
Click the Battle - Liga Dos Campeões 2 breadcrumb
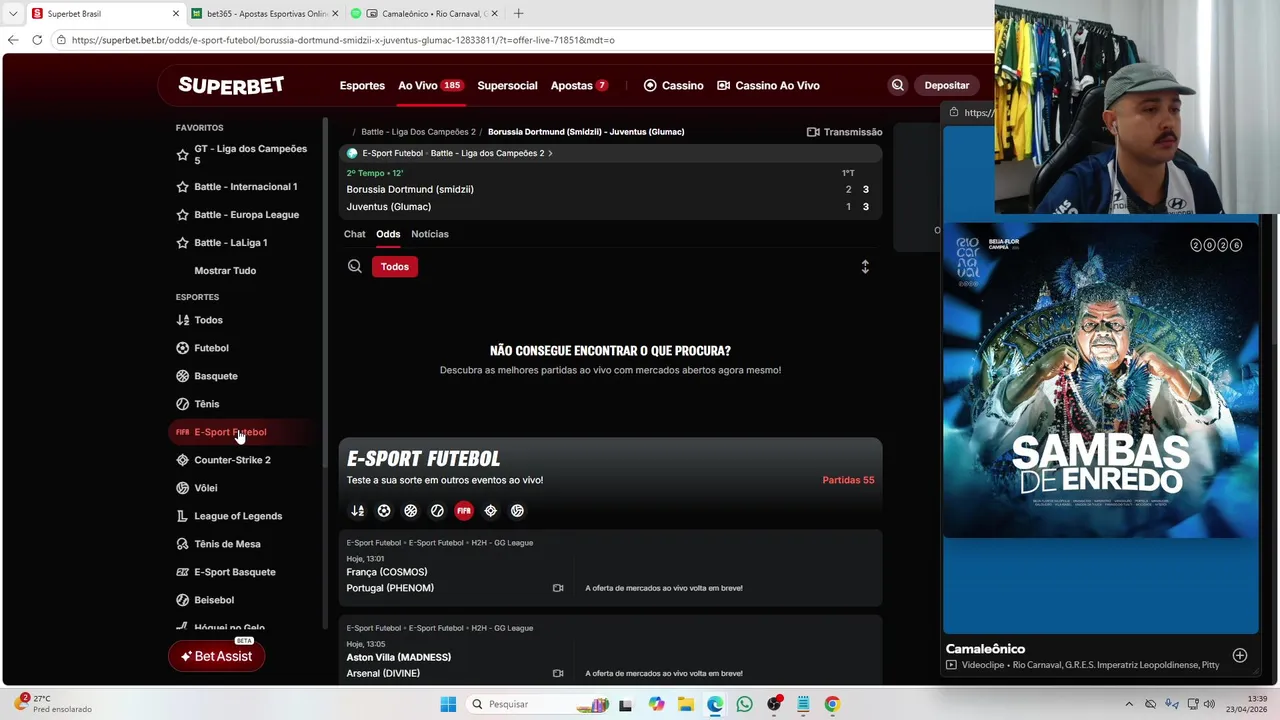click(x=418, y=132)
